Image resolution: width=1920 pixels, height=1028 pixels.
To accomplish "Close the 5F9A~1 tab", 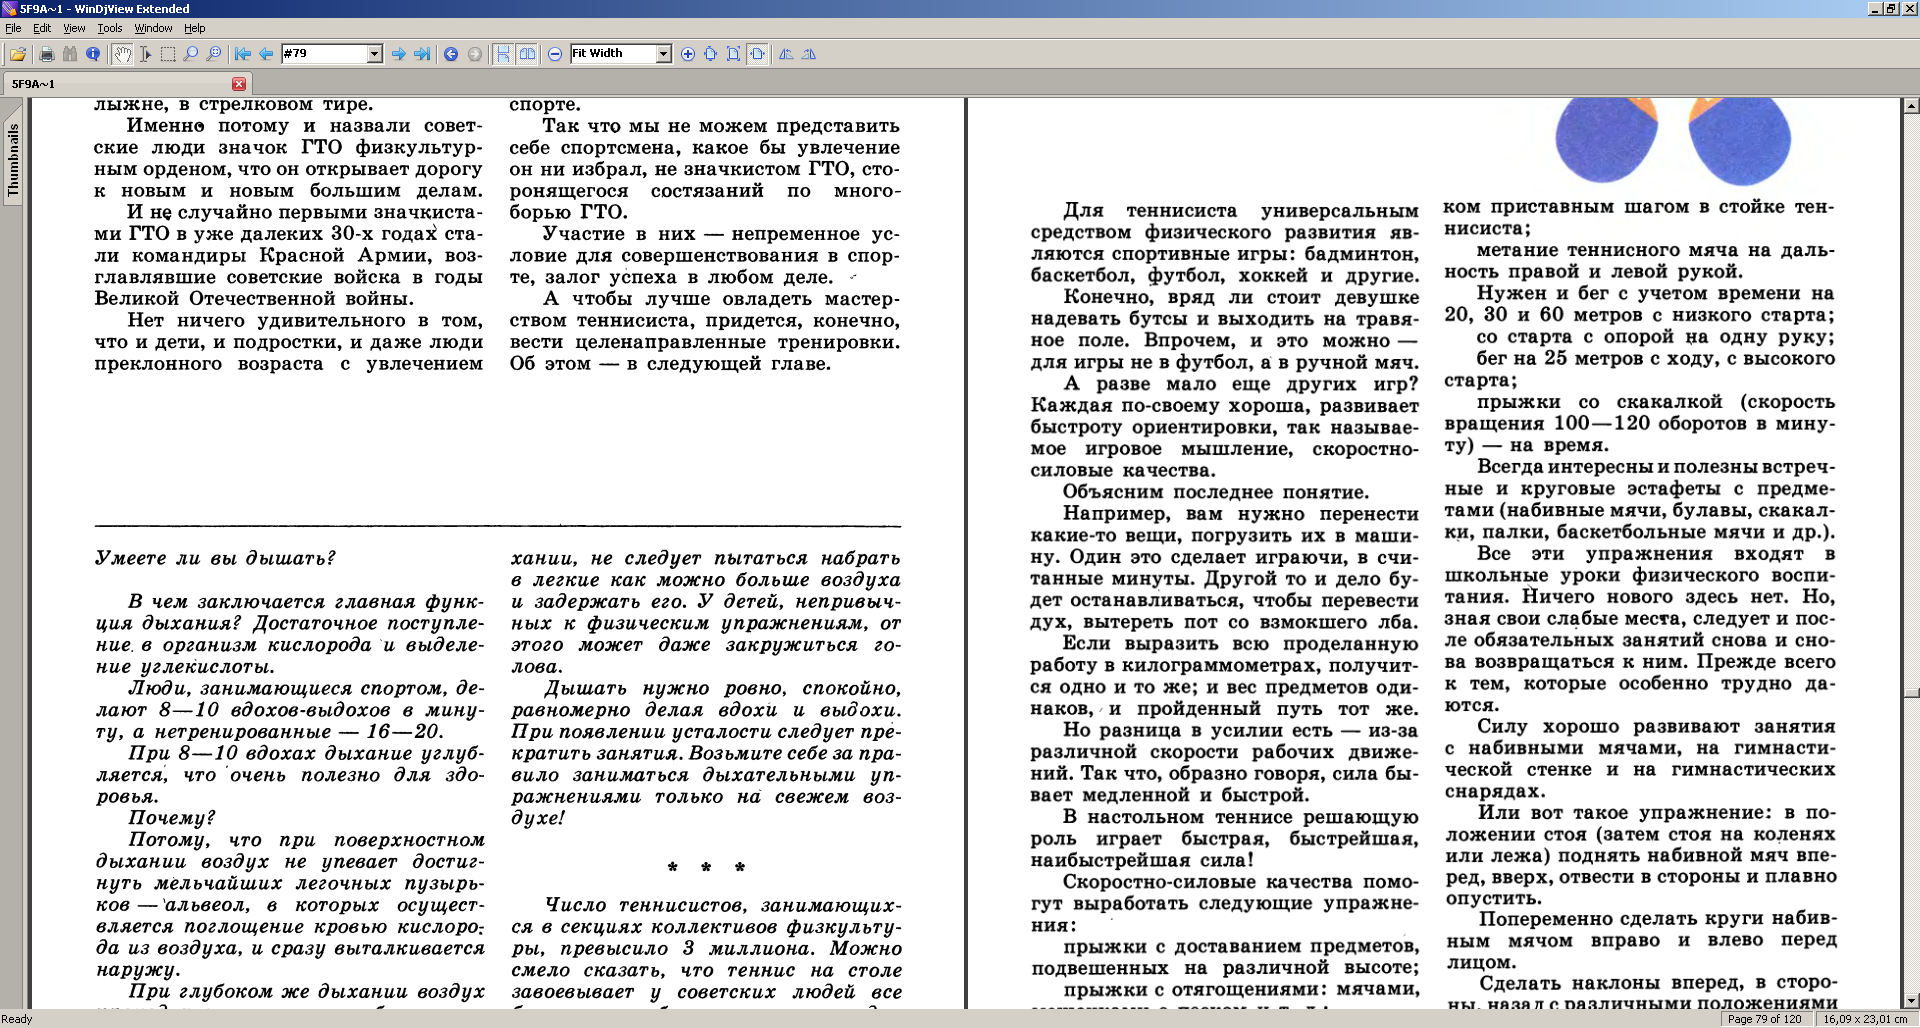I will coord(239,84).
